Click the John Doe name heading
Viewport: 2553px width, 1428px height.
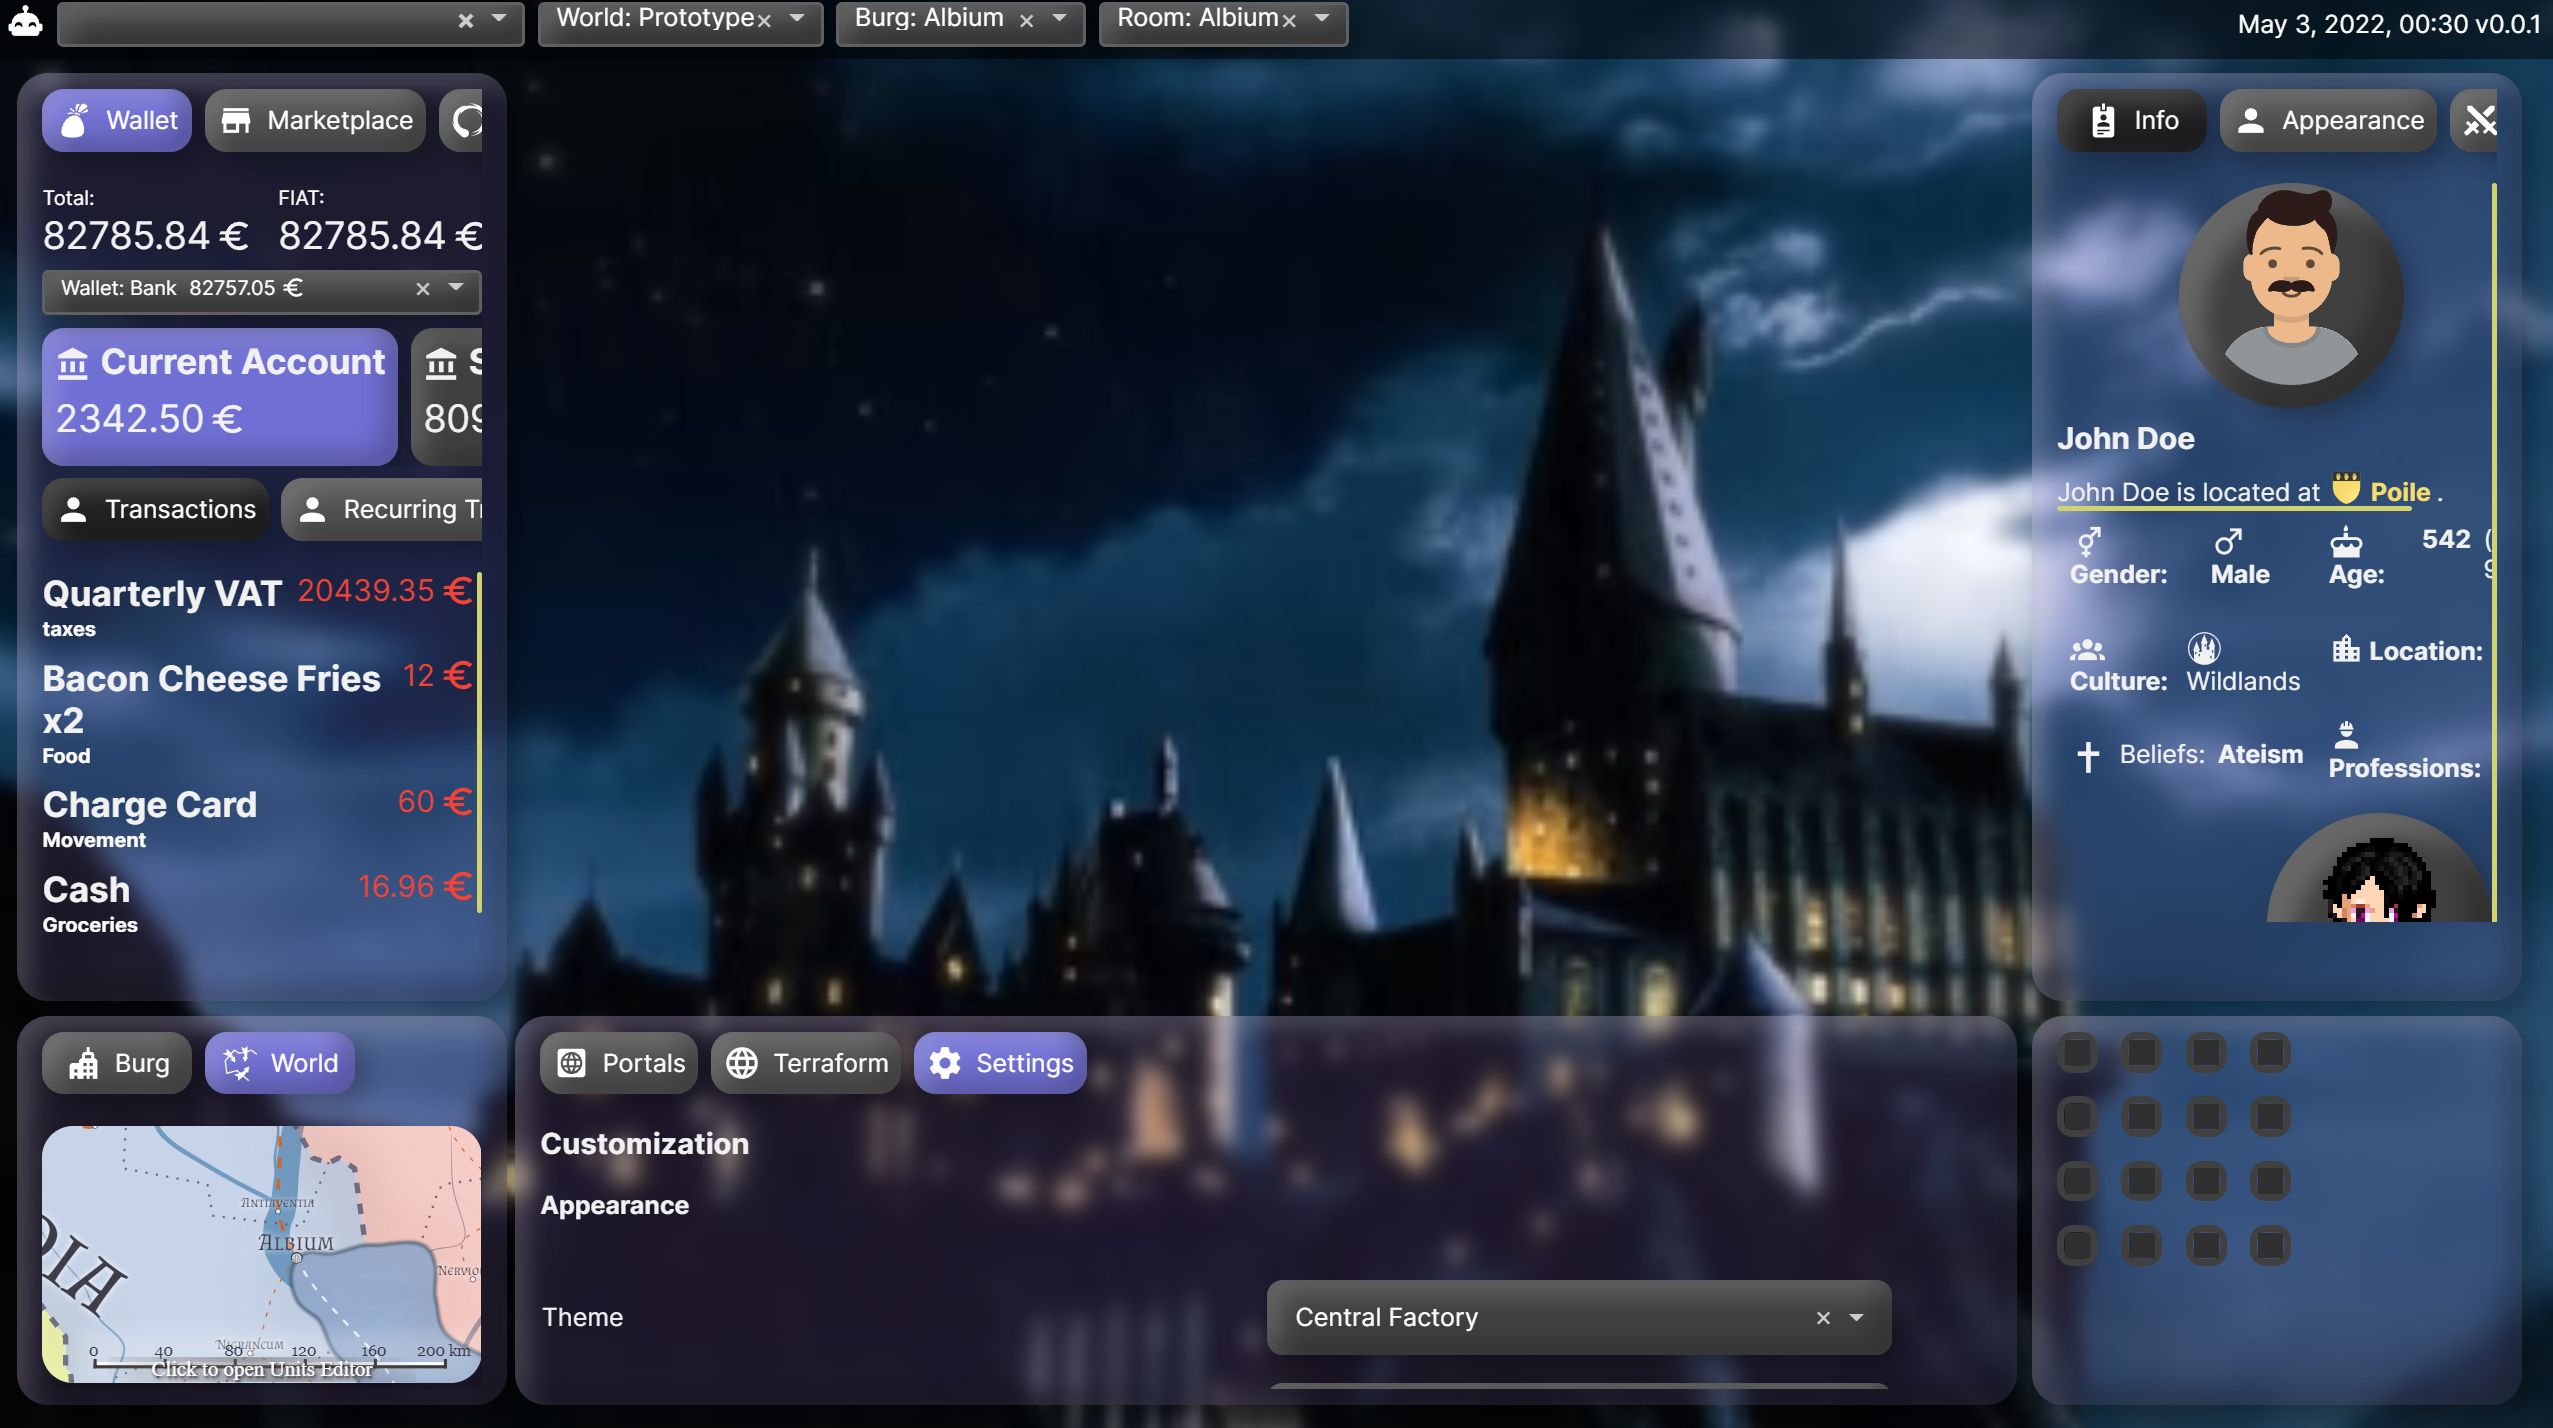pyautogui.click(x=2126, y=438)
